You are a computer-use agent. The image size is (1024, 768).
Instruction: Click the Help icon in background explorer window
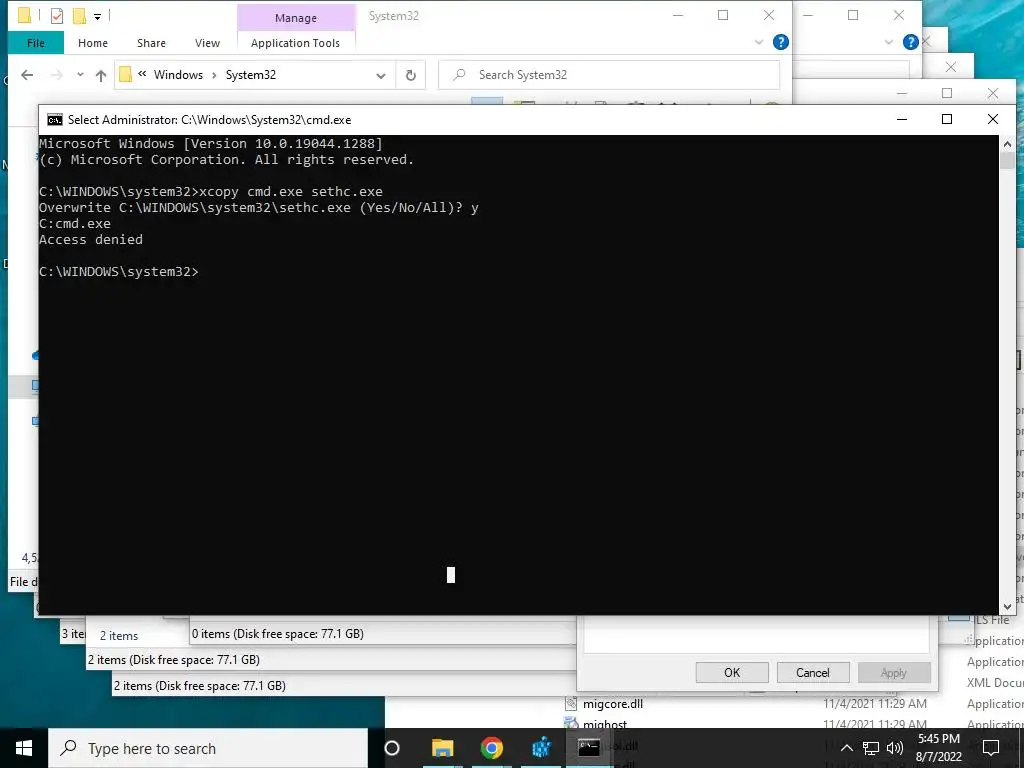[910, 42]
